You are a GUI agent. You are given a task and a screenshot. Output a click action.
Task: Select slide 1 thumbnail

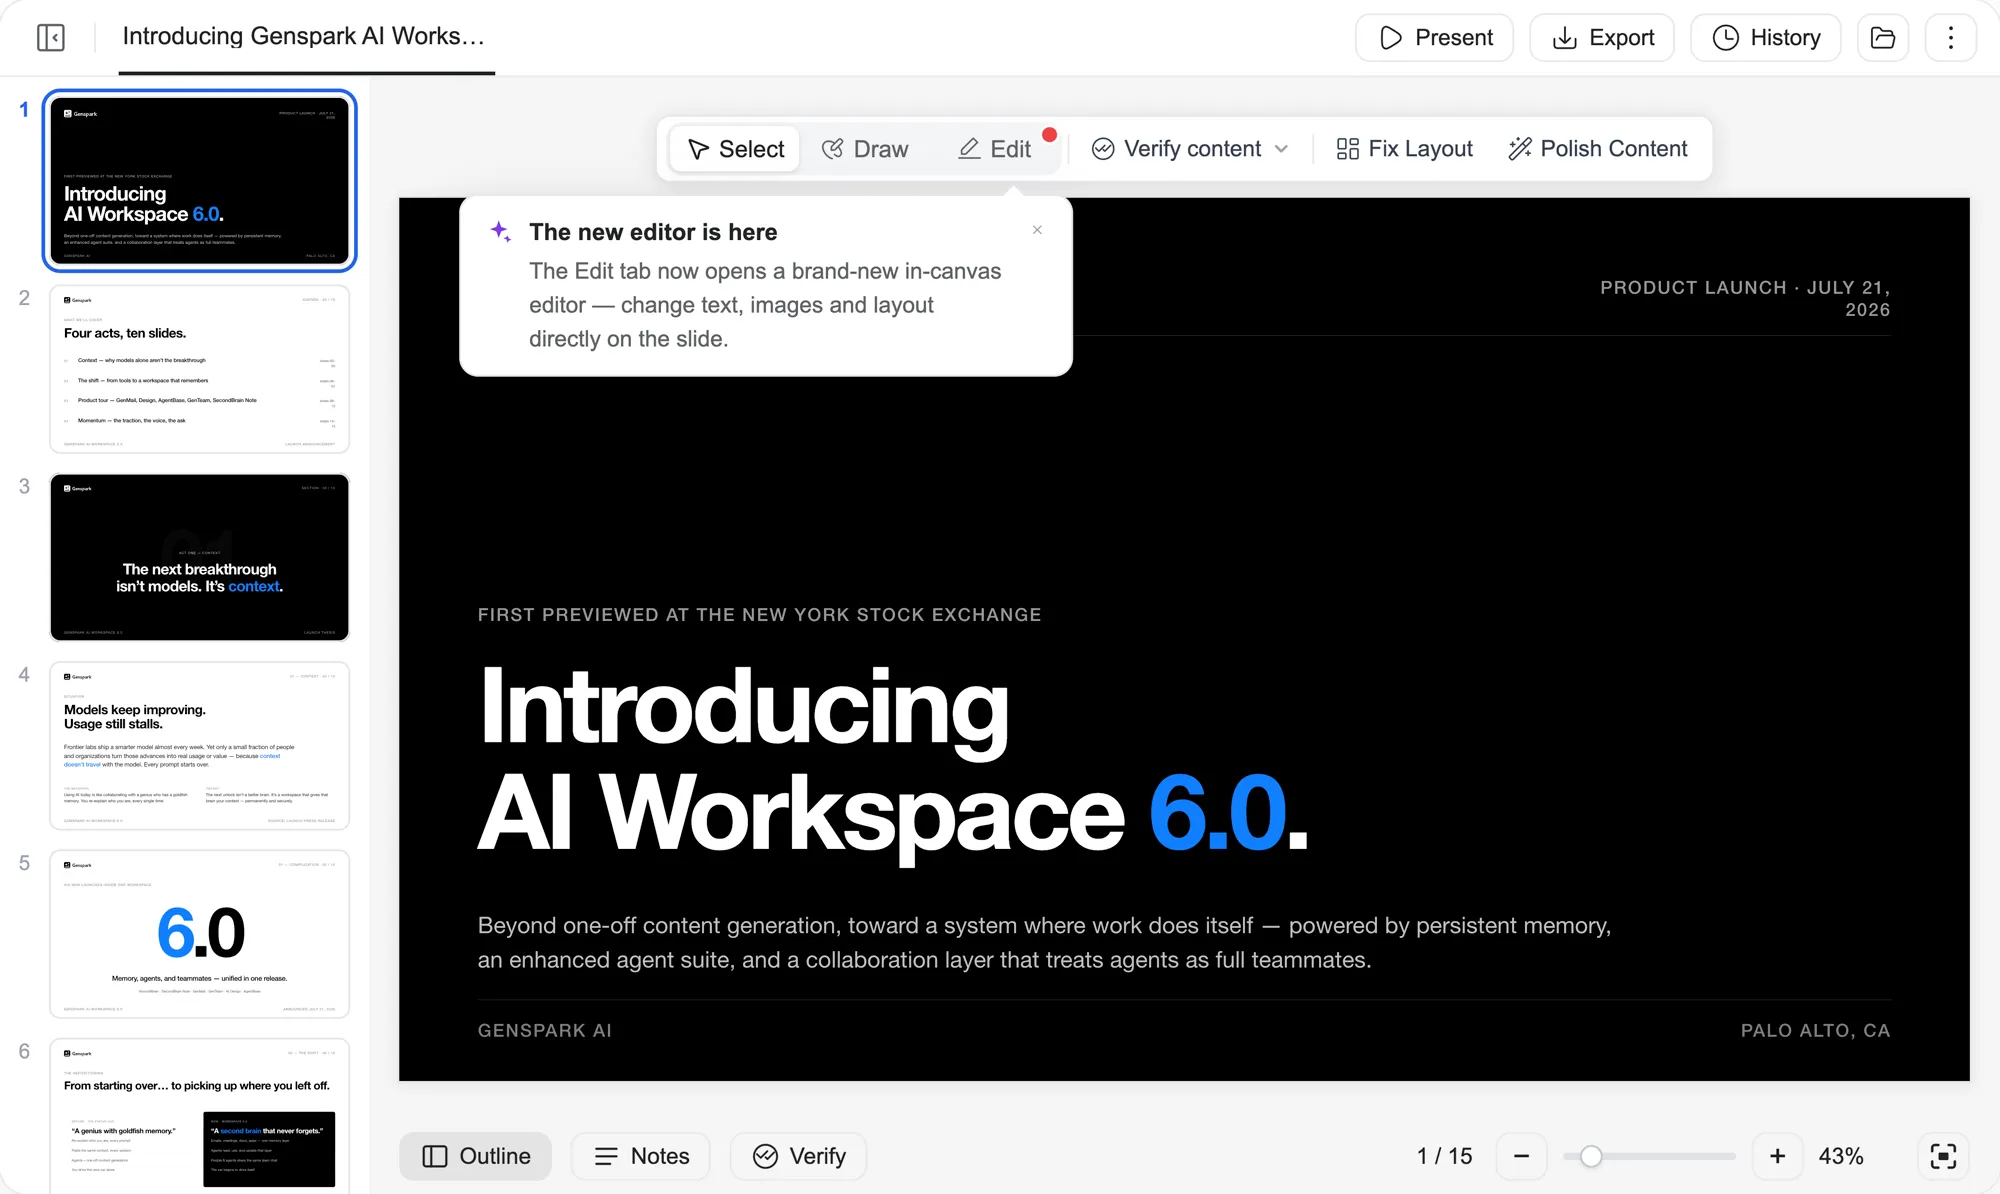click(x=199, y=180)
